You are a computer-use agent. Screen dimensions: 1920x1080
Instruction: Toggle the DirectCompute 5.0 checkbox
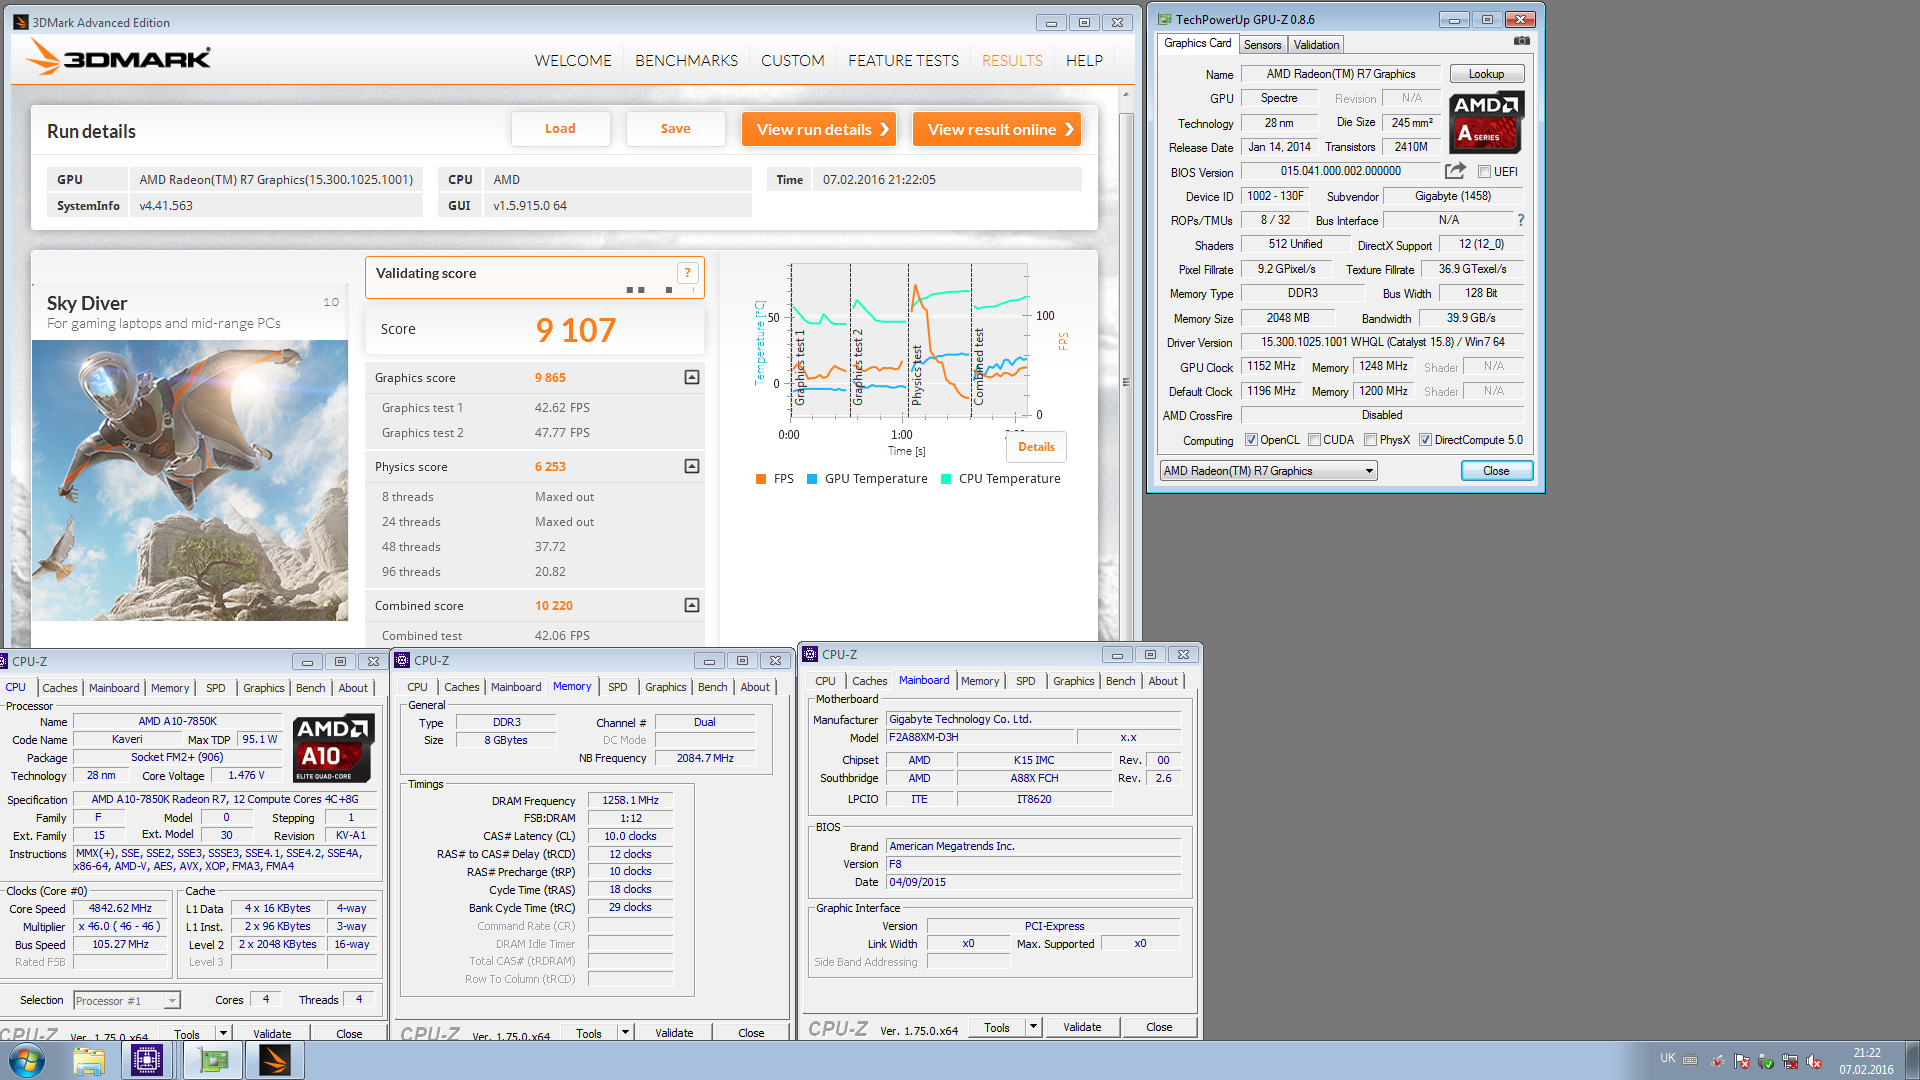pos(1425,440)
